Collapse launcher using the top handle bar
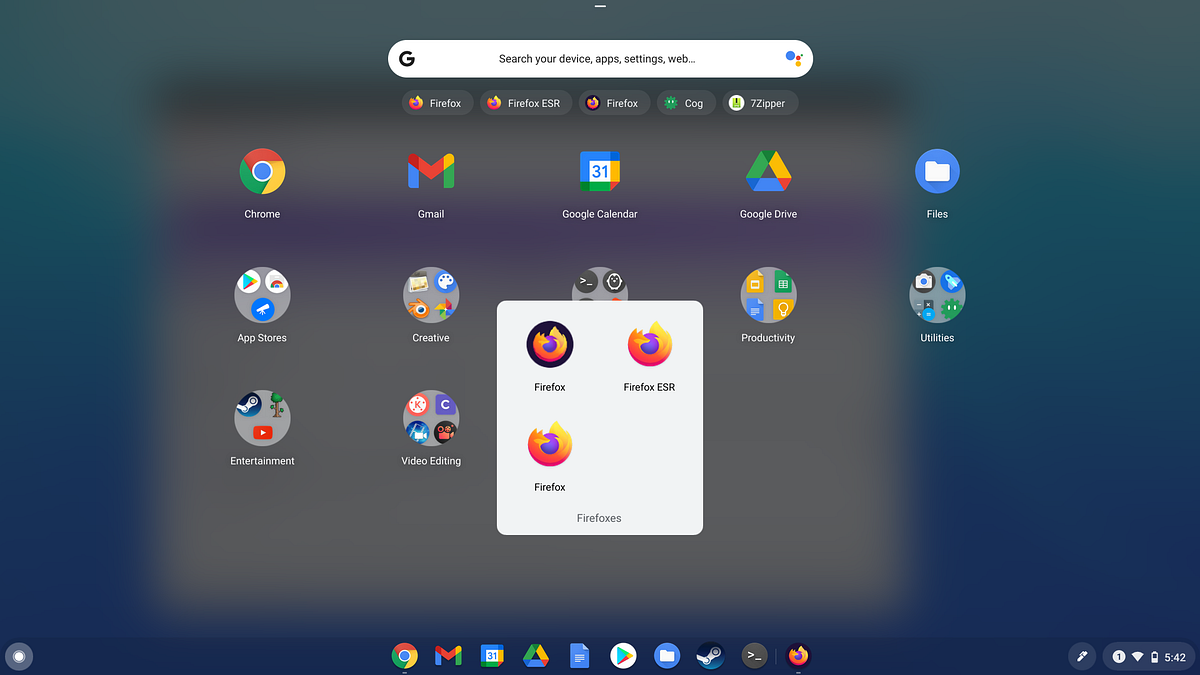Image resolution: width=1200 pixels, height=675 pixels. [600, 6]
